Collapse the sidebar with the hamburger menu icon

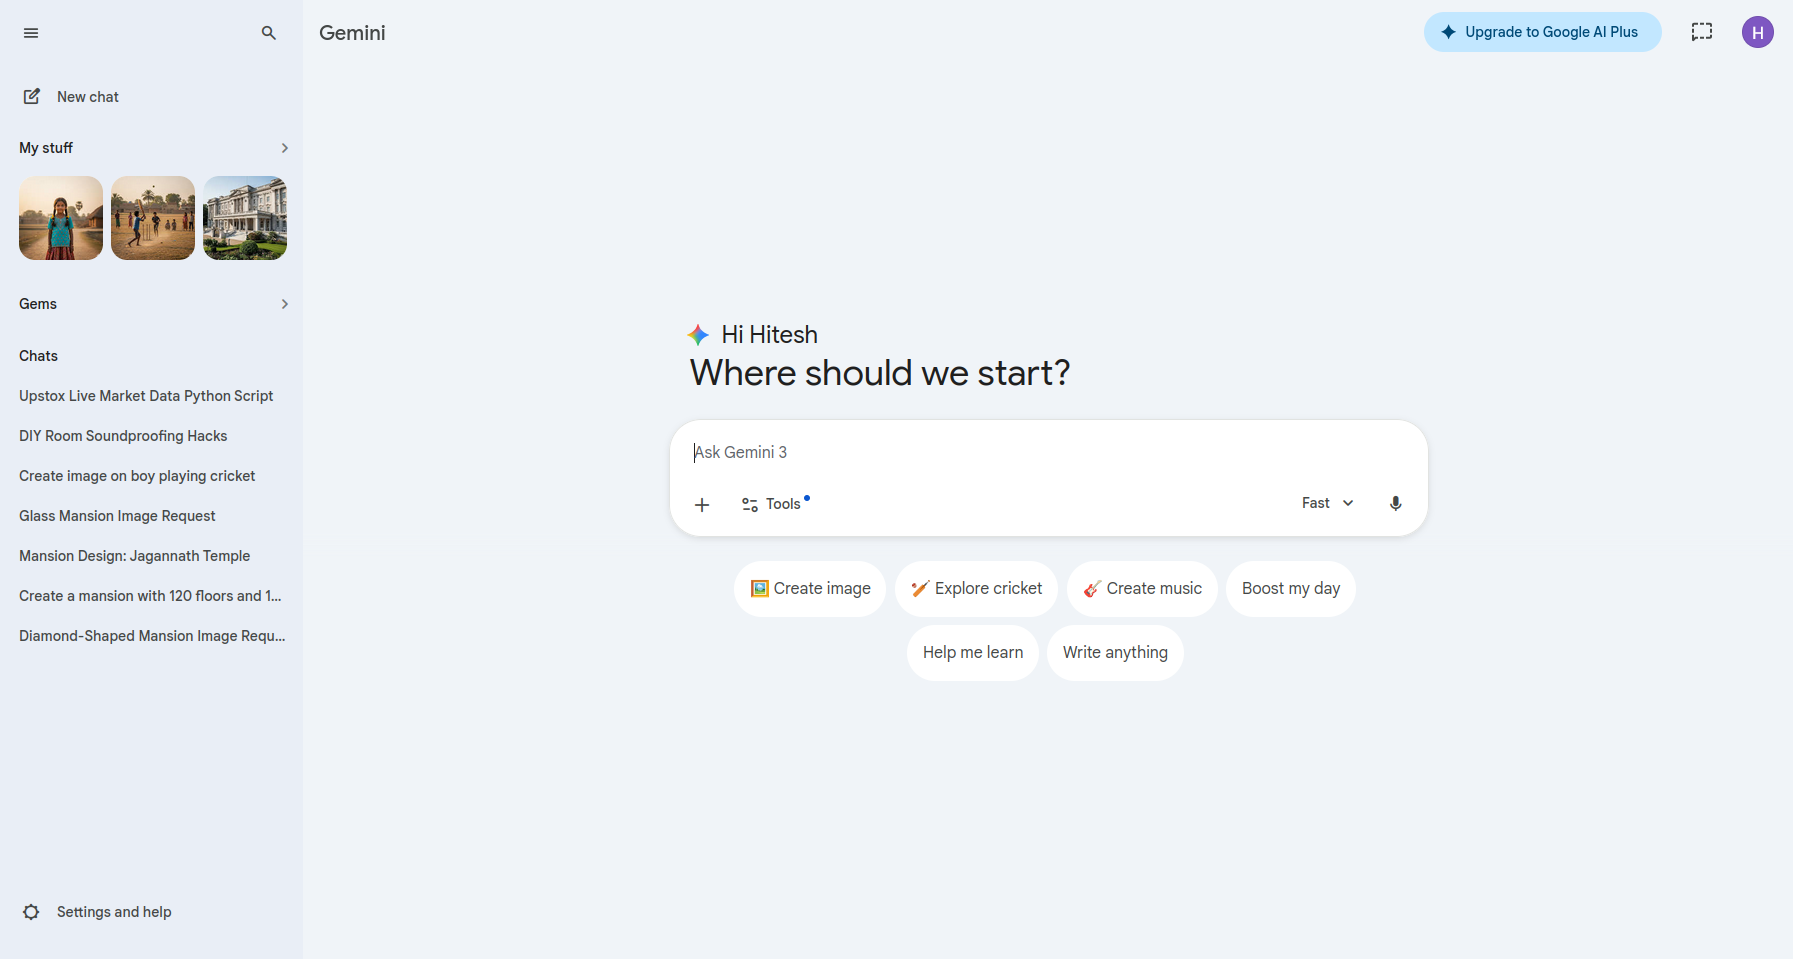coord(31,33)
